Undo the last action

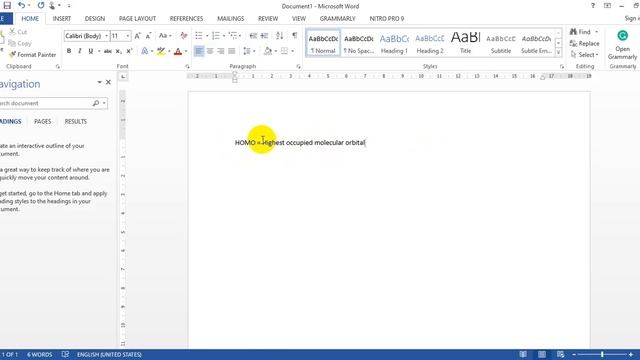(21, 5)
